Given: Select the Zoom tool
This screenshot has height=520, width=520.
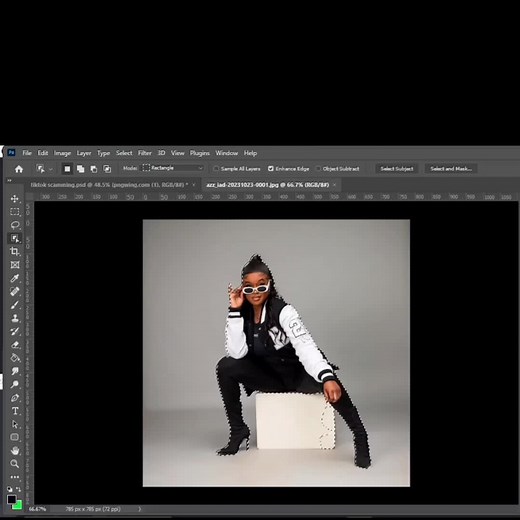Looking at the screenshot, I should tap(15, 464).
